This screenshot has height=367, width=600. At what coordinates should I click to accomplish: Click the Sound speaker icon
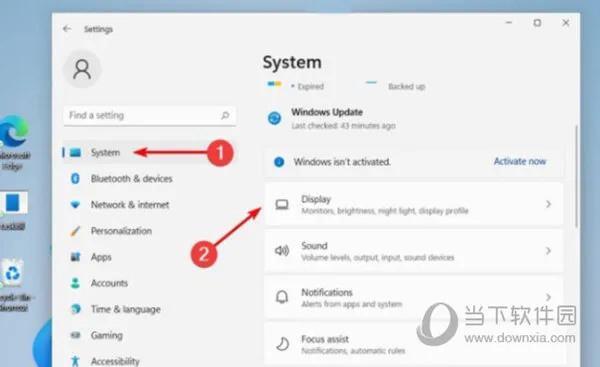pos(282,251)
